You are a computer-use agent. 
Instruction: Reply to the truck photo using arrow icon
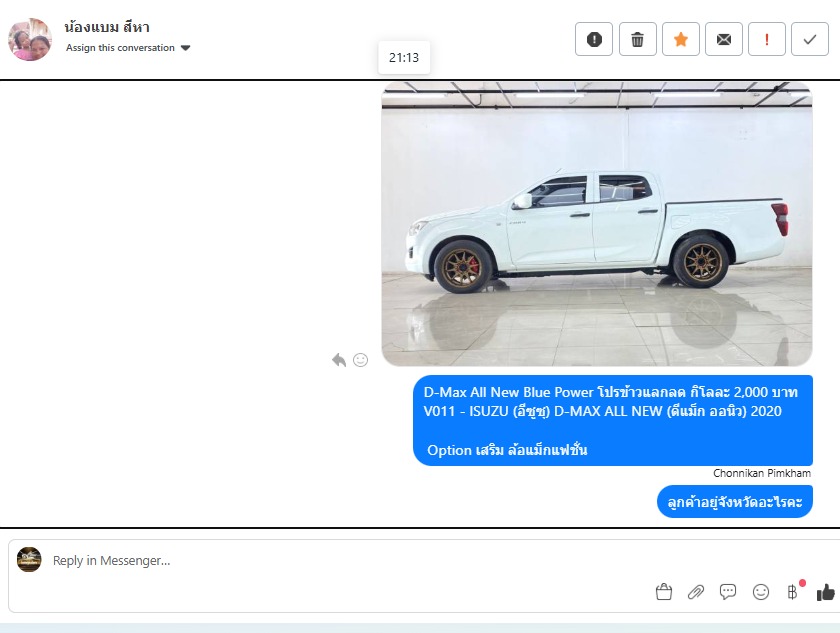(x=339, y=360)
